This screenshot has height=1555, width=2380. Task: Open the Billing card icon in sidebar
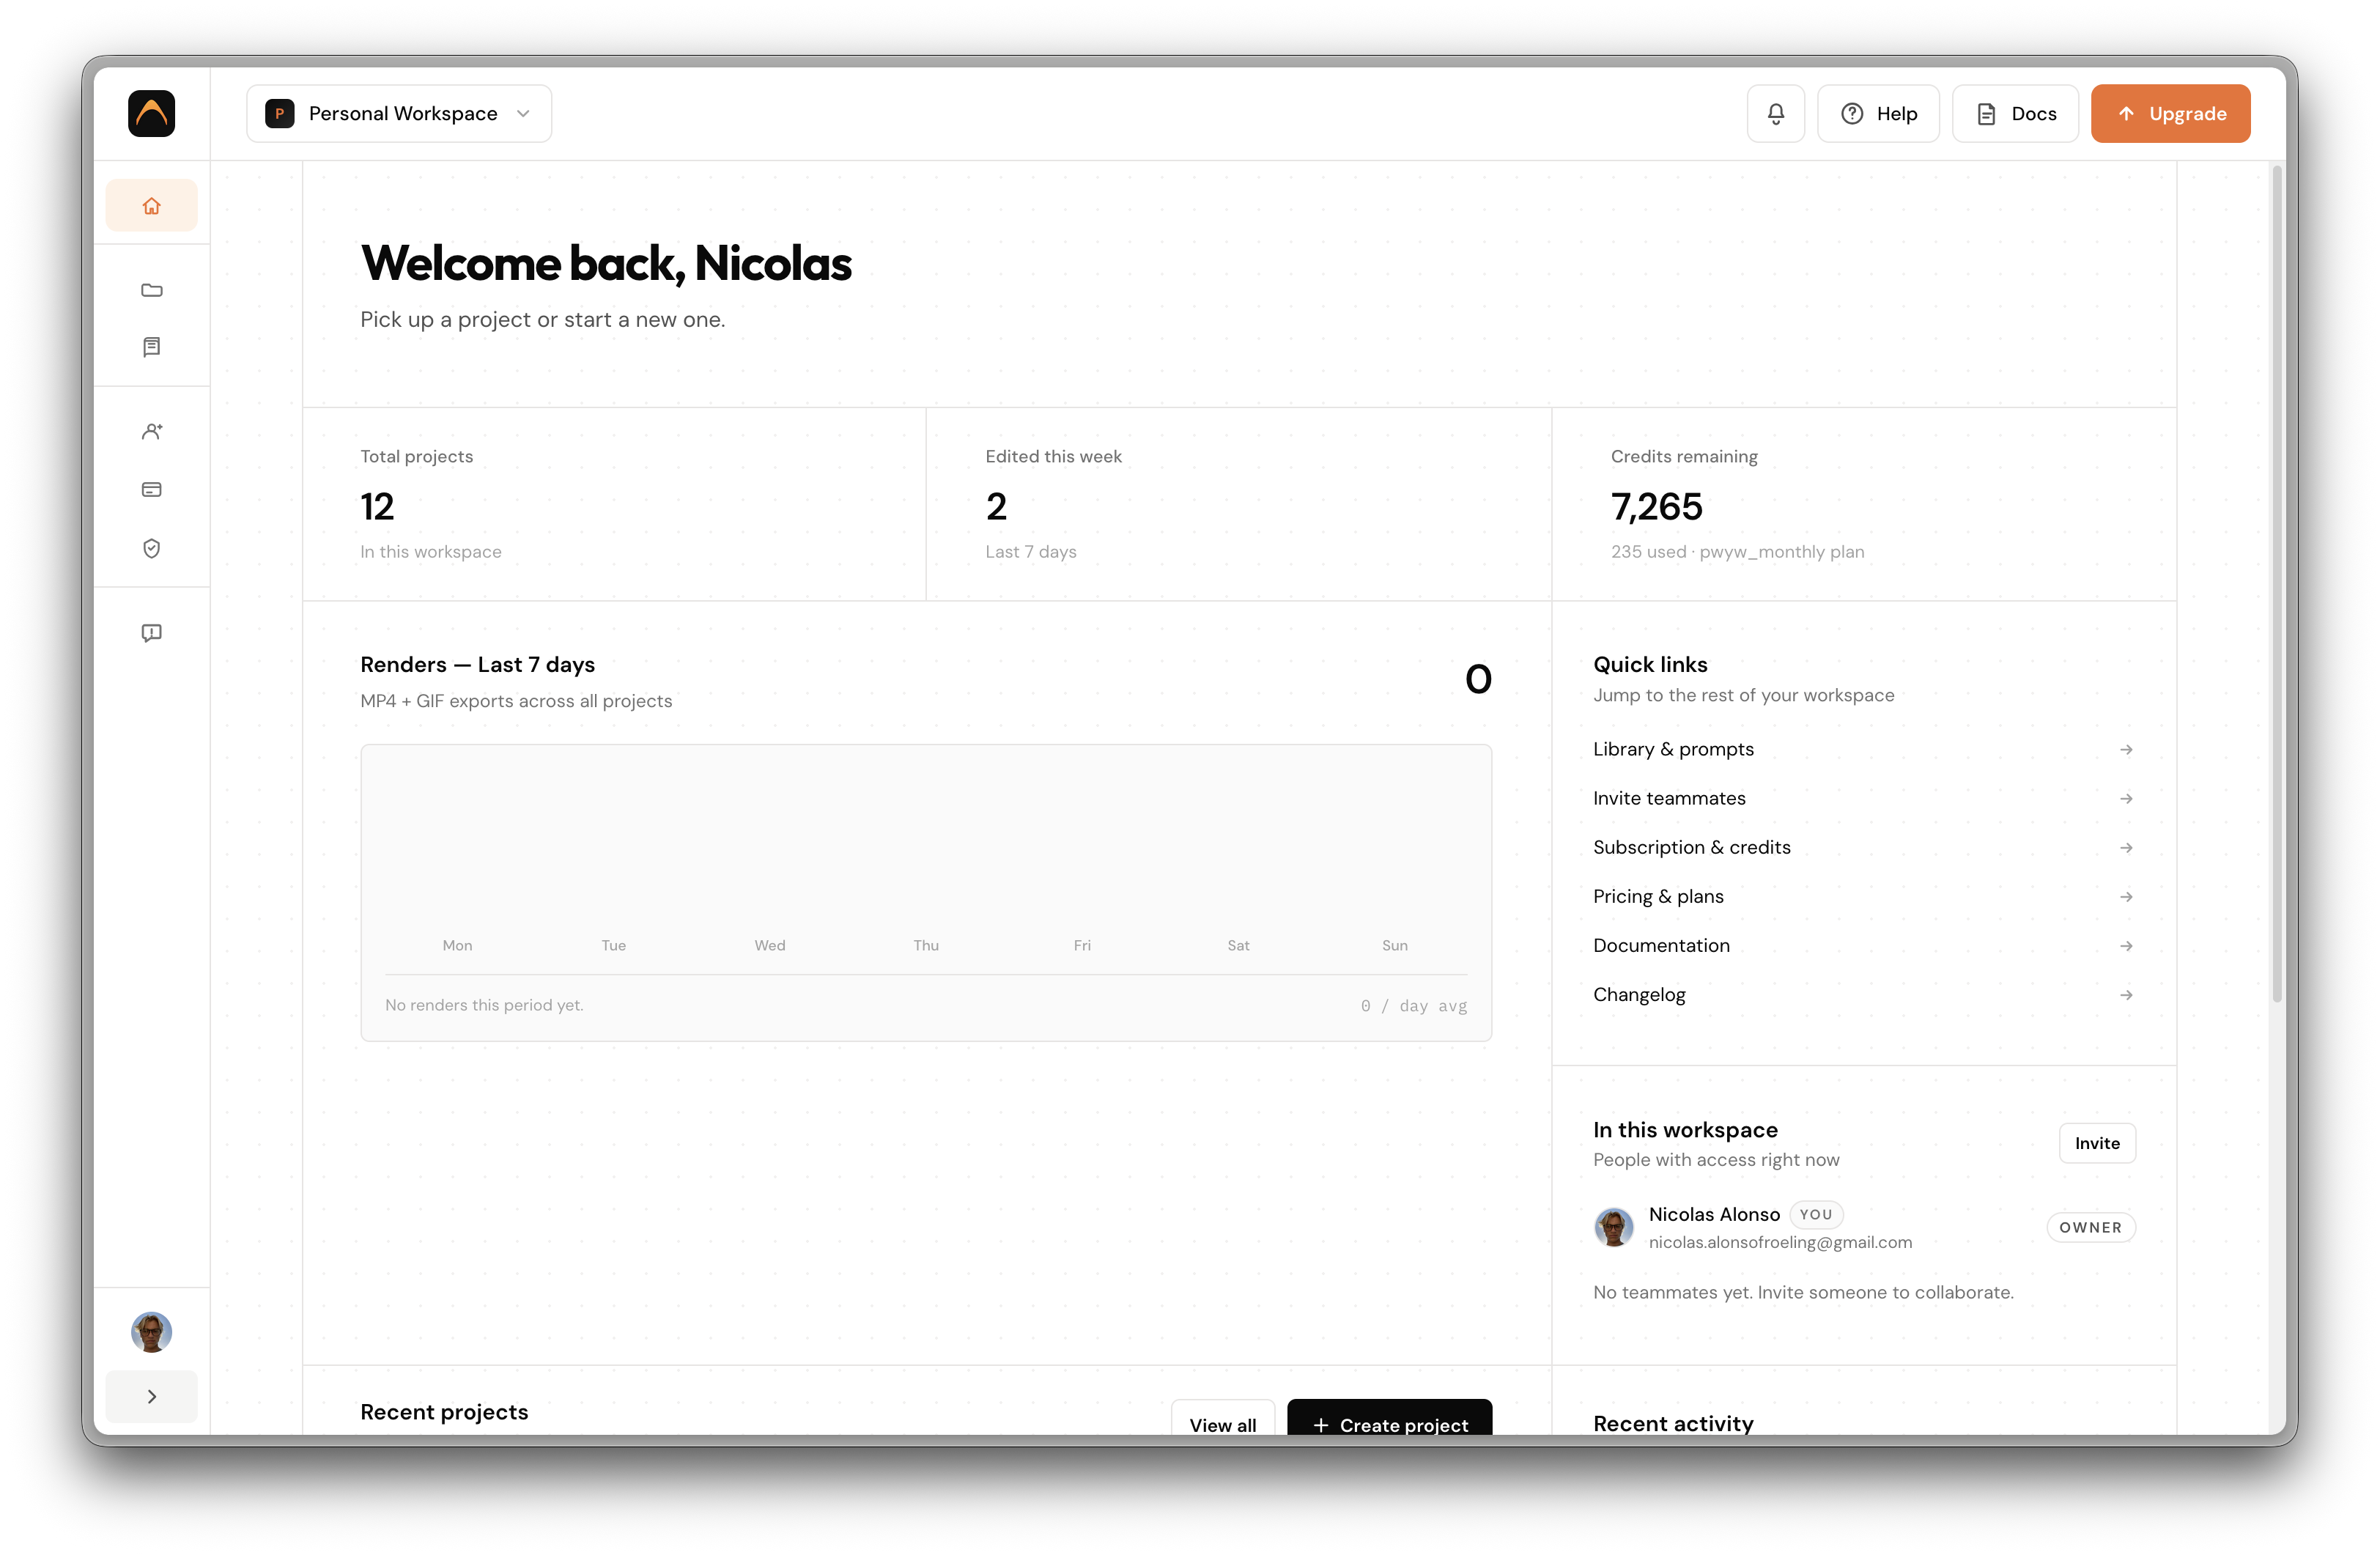click(152, 489)
